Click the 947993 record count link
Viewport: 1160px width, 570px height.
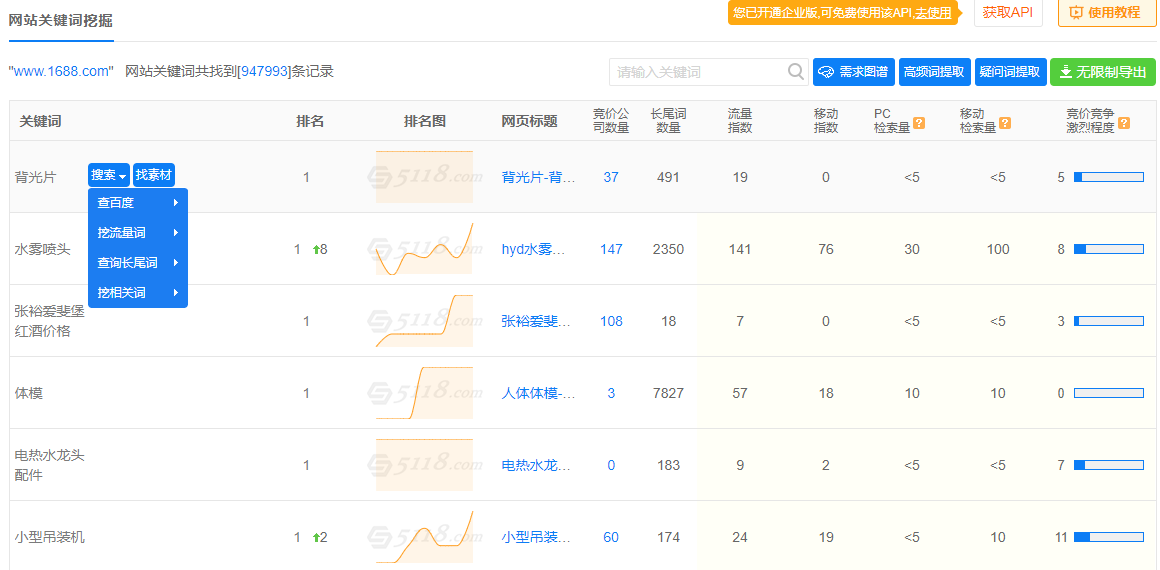point(263,72)
